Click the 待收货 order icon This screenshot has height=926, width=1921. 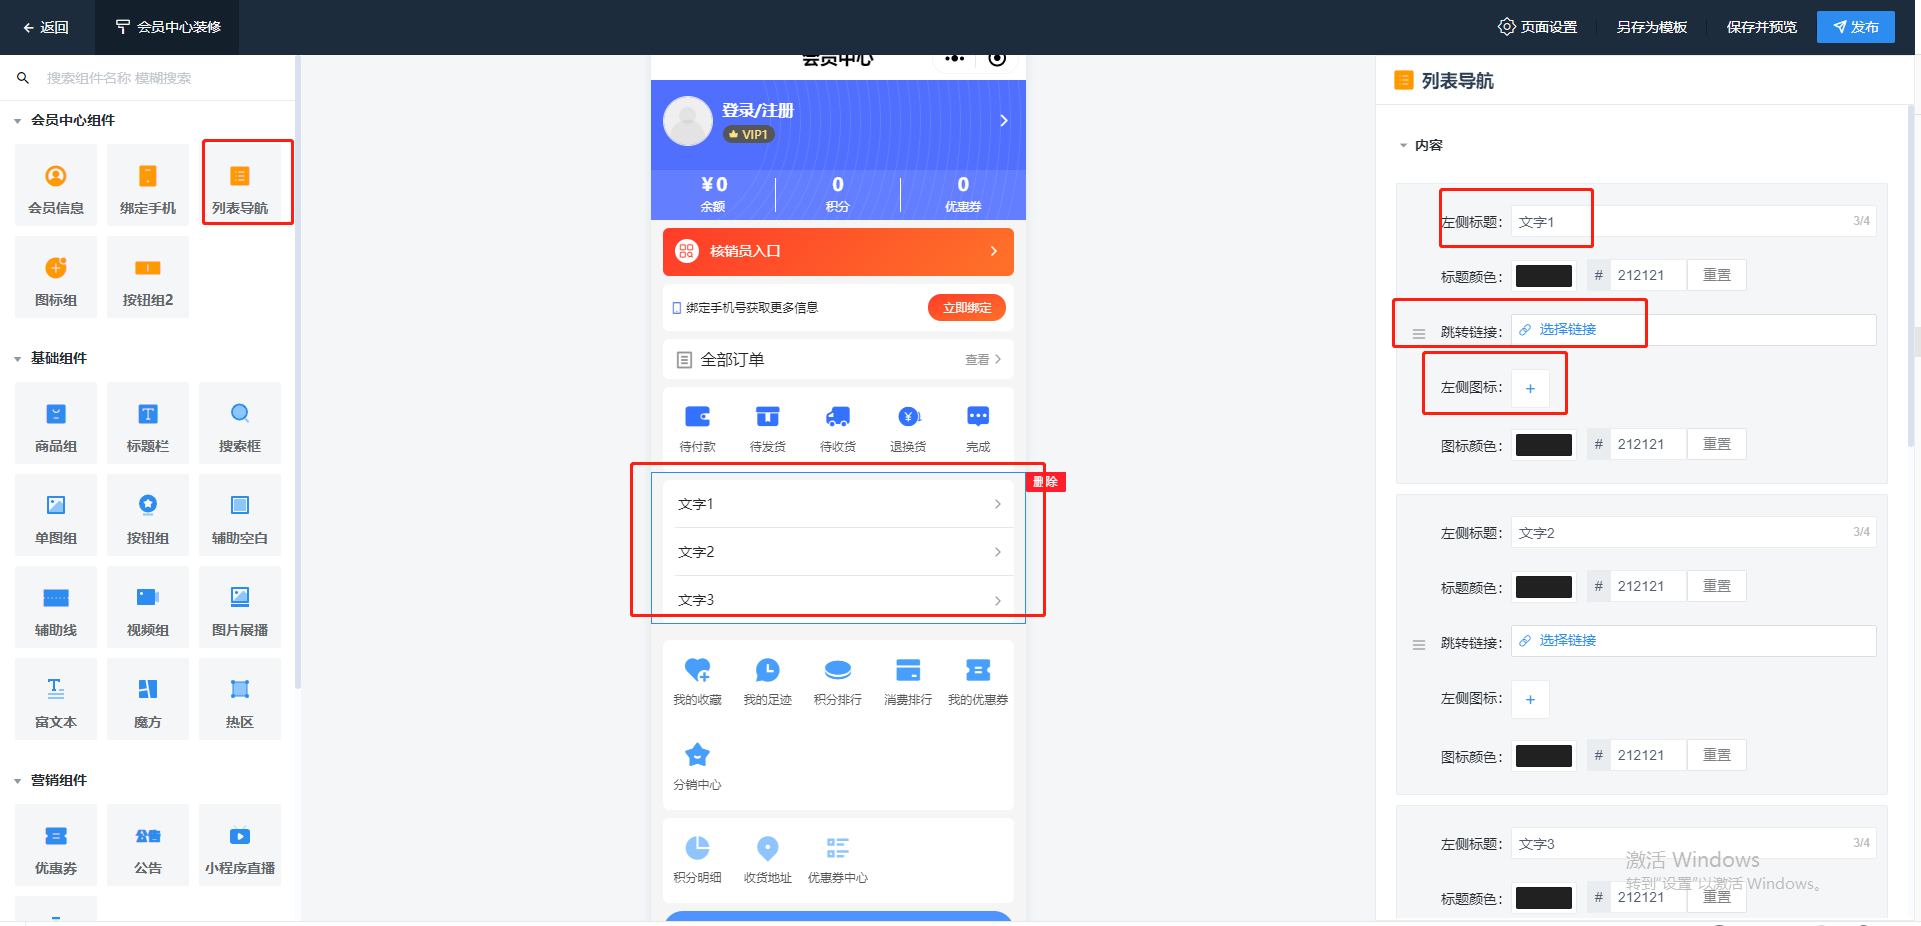pyautogui.click(x=838, y=417)
